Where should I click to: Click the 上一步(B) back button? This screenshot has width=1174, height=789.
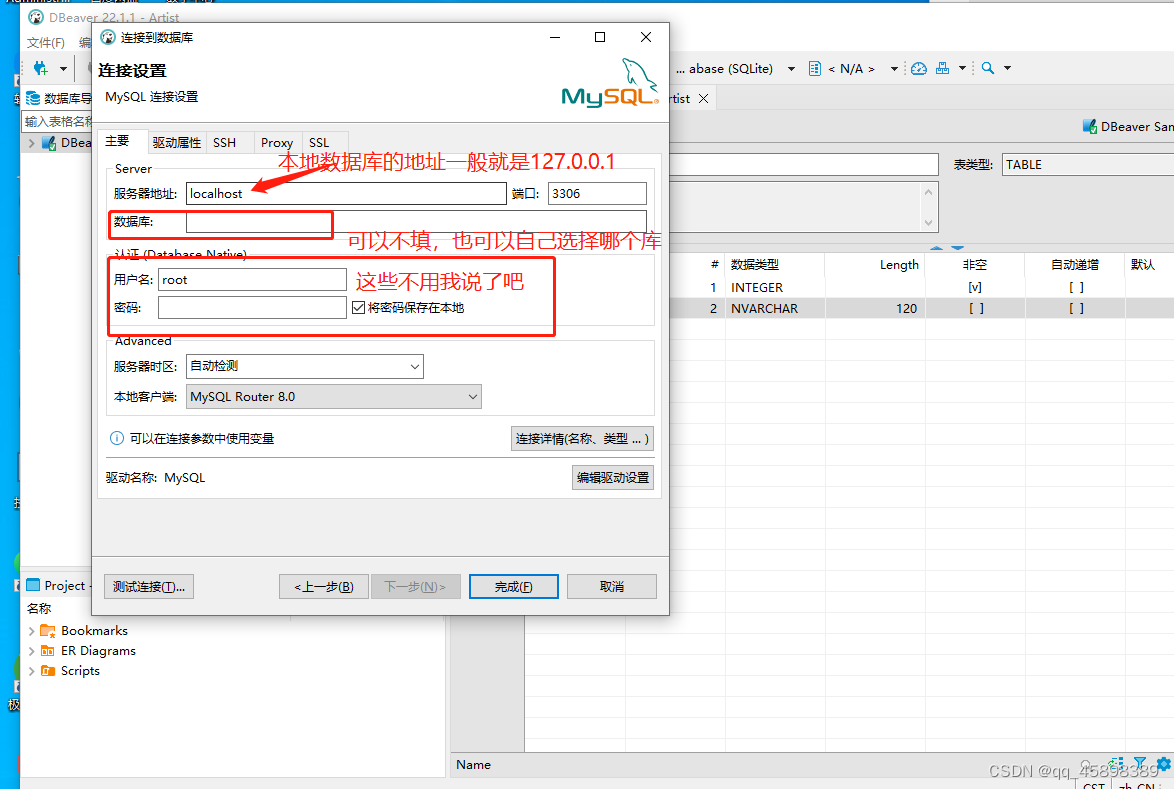324,587
